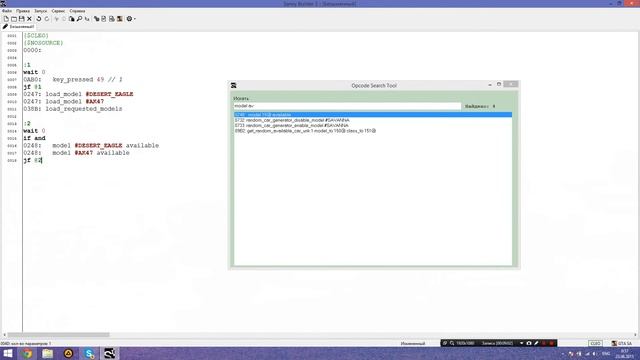Click code line key_pressed 49
Viewport: 640px width, 360px height.
73,80
